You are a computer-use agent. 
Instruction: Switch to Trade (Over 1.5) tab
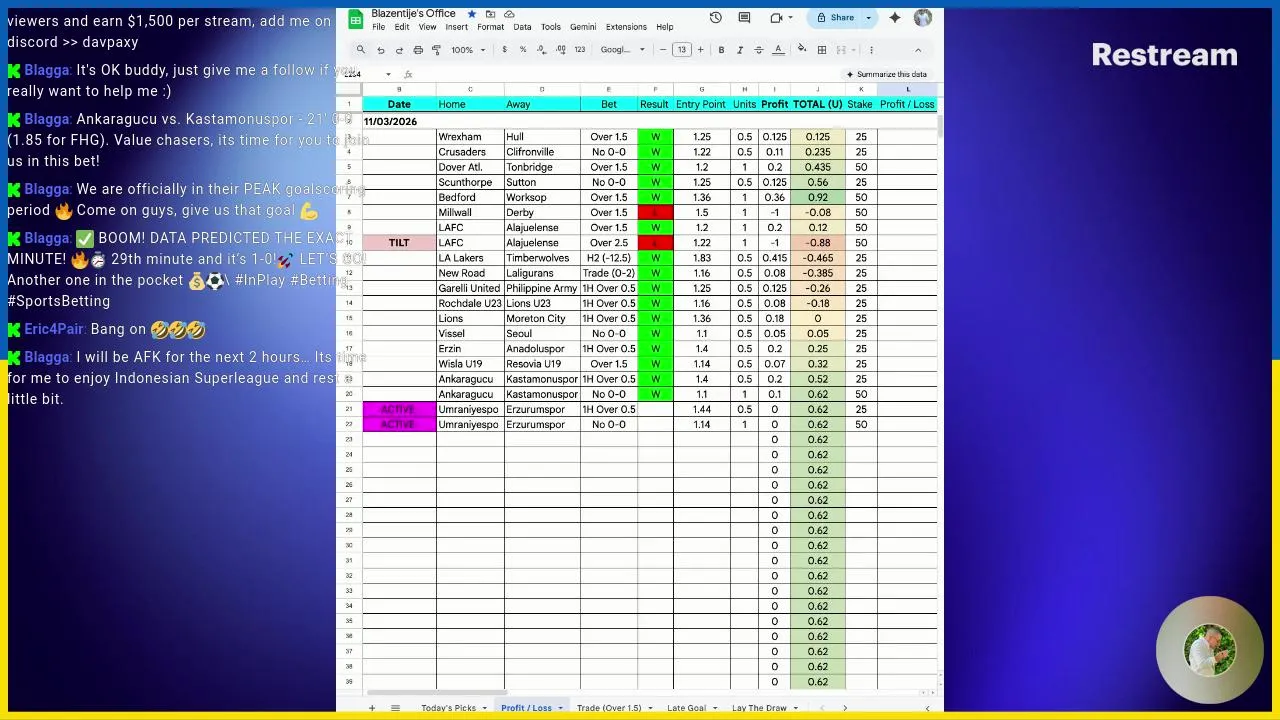click(x=608, y=708)
